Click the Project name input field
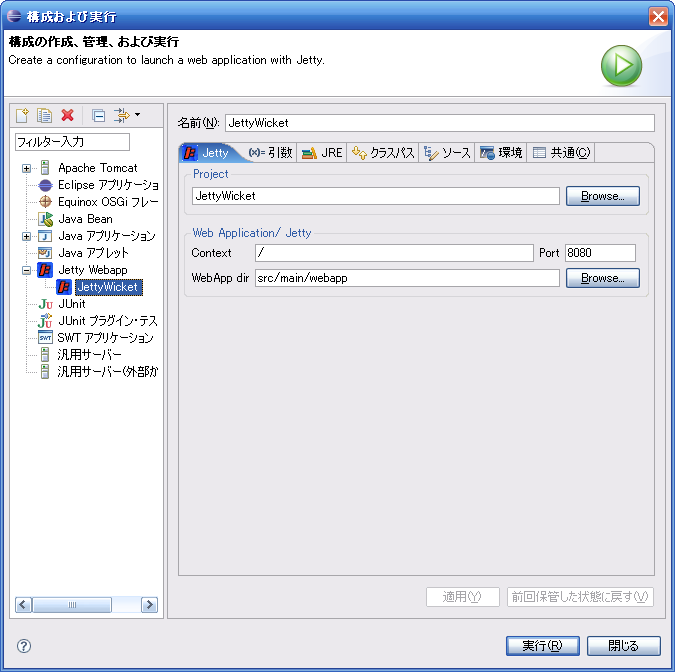This screenshot has height=672, width=675. pos(375,196)
